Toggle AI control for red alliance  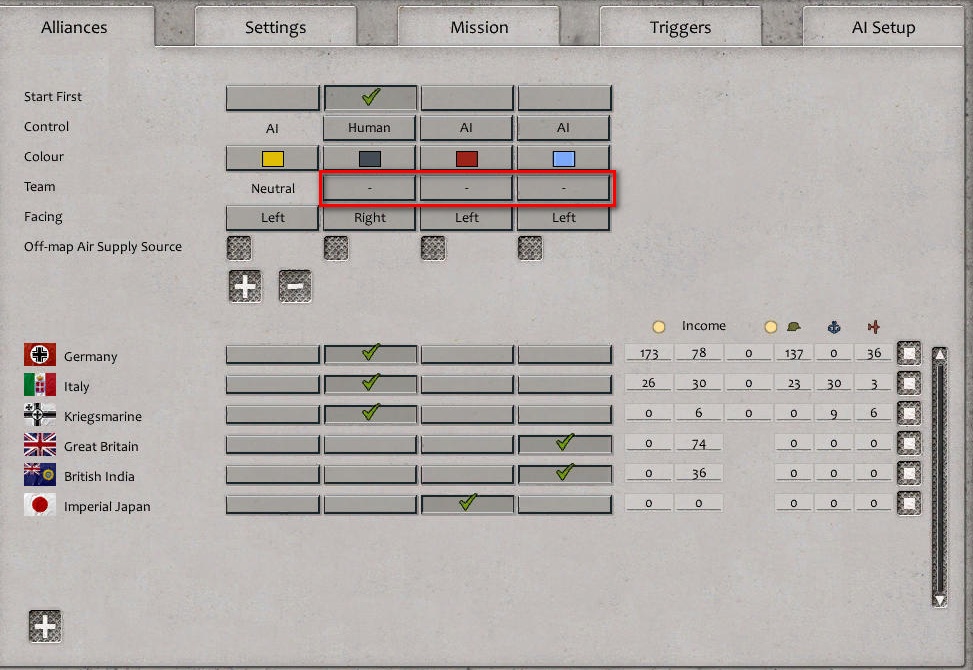tap(467, 128)
